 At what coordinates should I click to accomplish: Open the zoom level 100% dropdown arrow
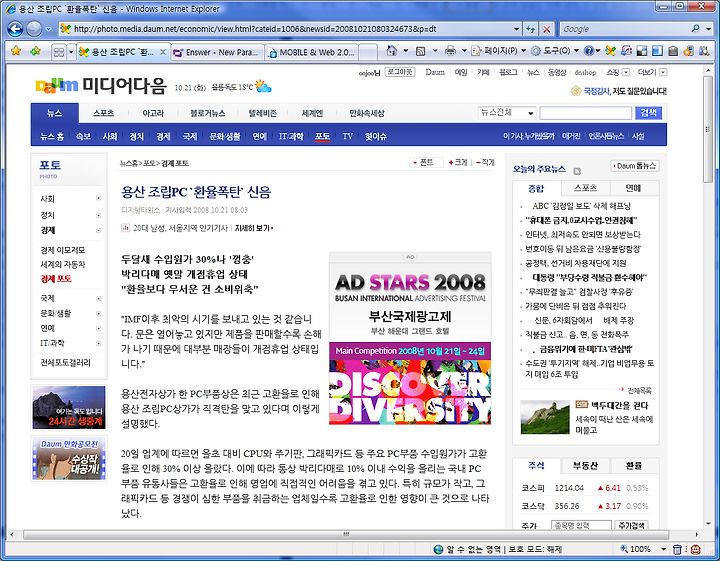pyautogui.click(x=663, y=549)
